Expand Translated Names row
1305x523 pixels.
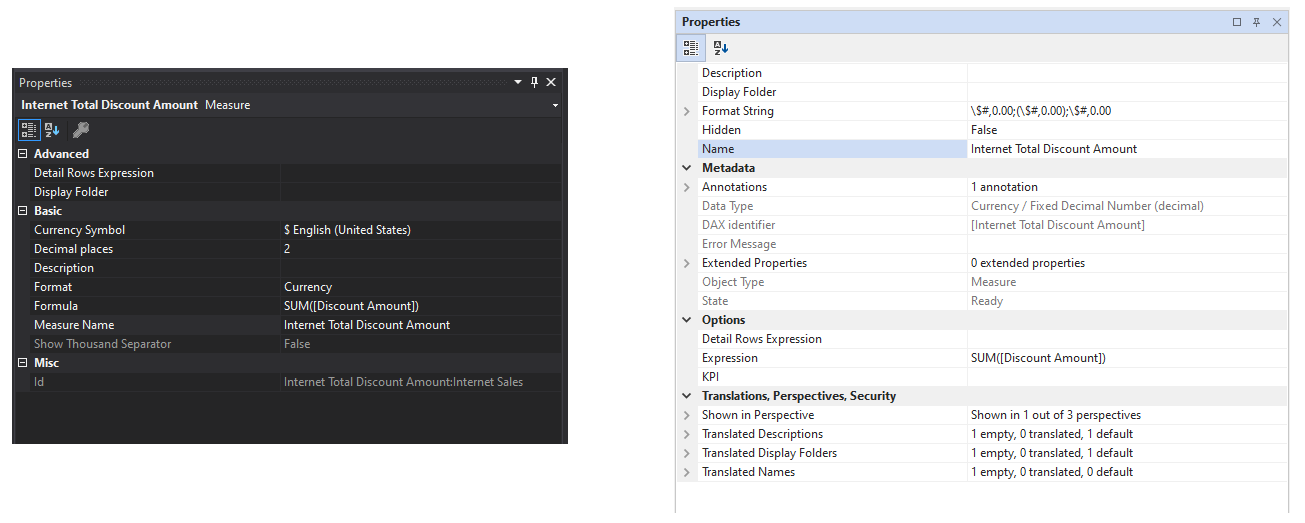pyautogui.click(x=687, y=472)
